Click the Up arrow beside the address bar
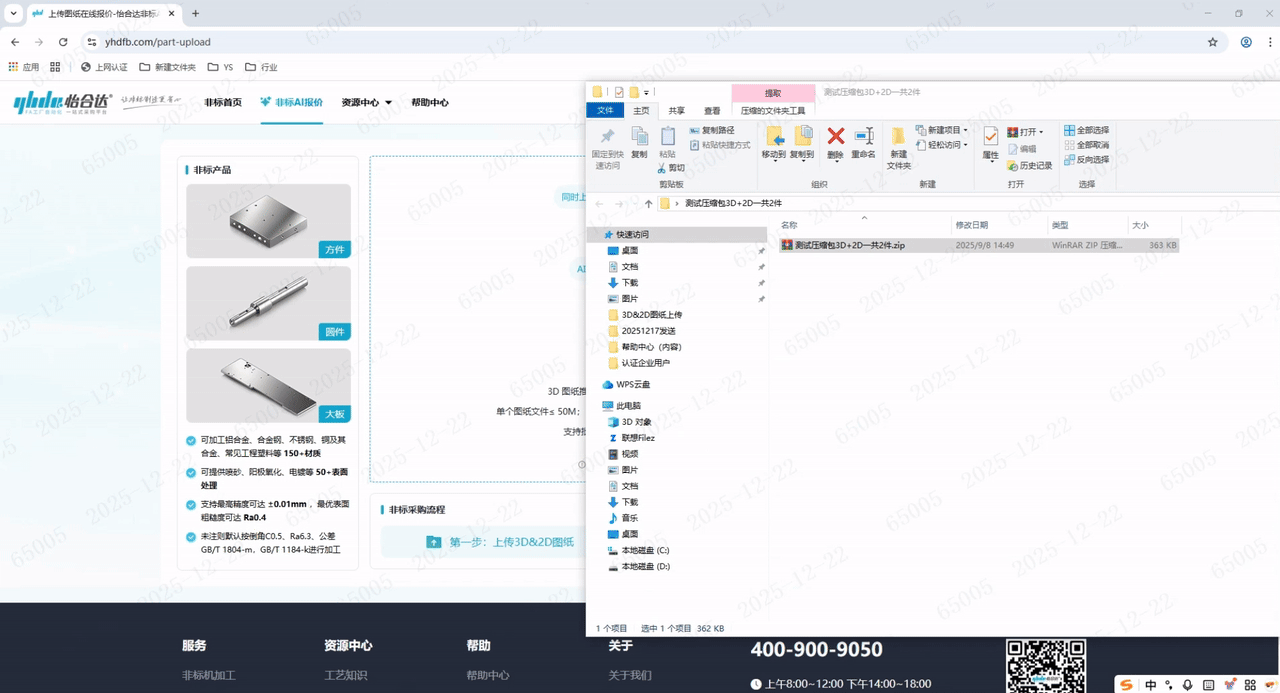 pyautogui.click(x=648, y=203)
